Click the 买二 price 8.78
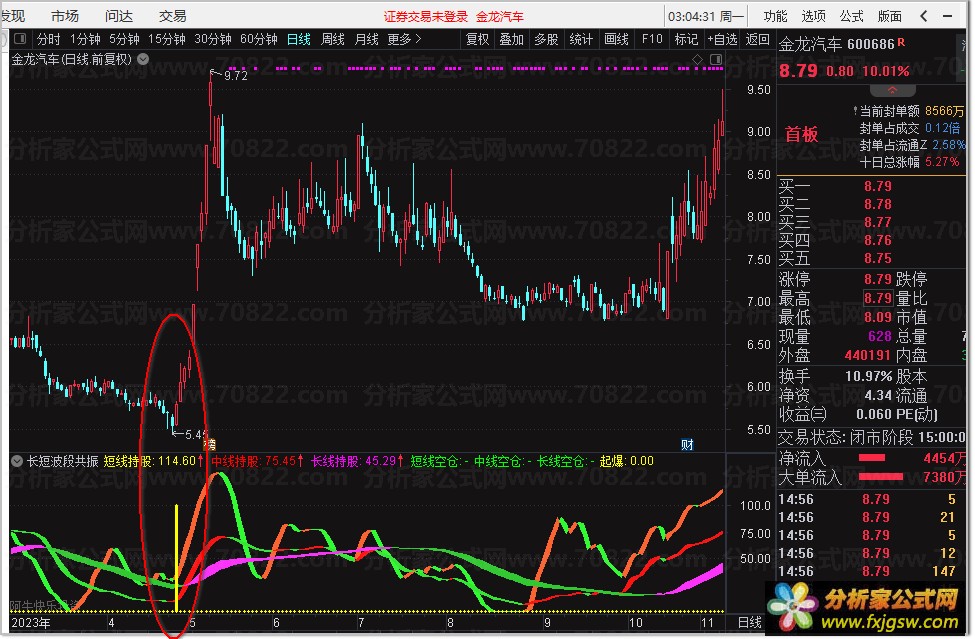The height and width of the screenshot is (639, 975). (x=877, y=204)
